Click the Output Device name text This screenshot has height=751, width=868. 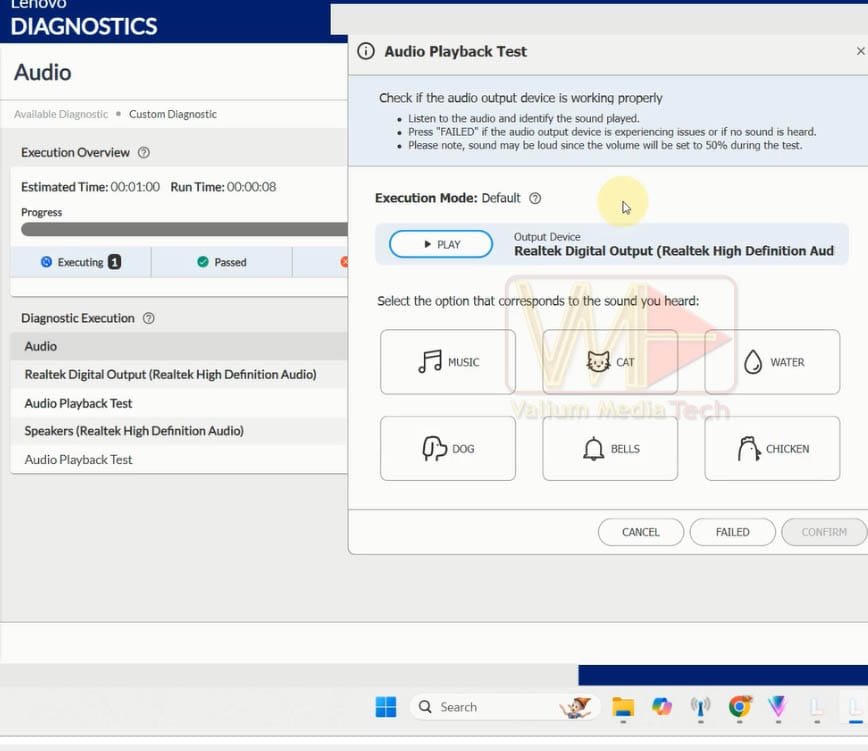(674, 251)
